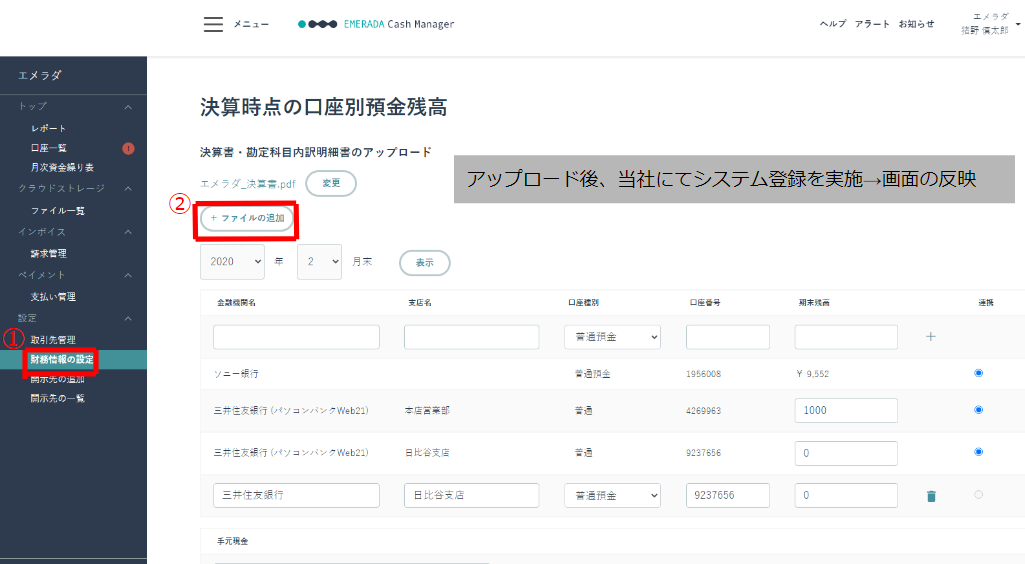Click the 三井住友銀行 bank name input
Screen dimensions: 1025x564
tap(296, 495)
